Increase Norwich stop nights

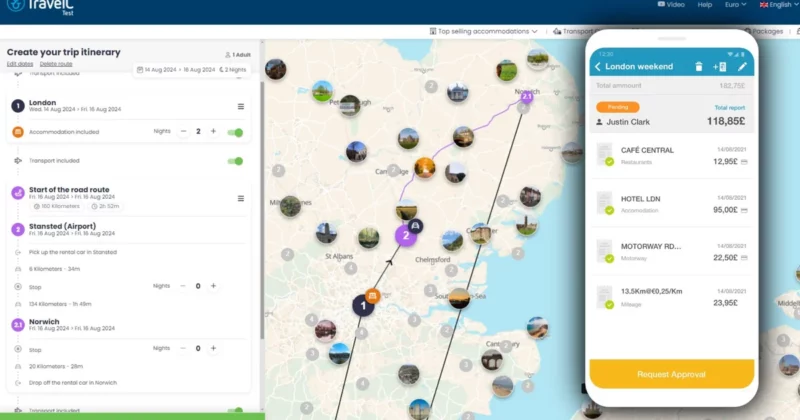tap(213, 349)
